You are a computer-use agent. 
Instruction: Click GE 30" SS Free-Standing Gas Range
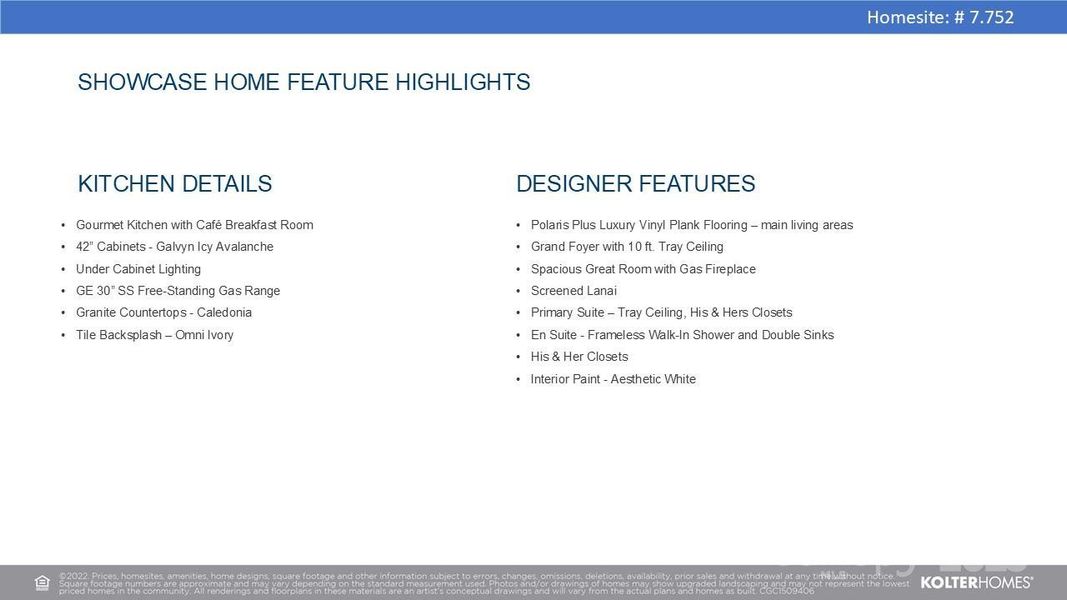[x=178, y=291]
